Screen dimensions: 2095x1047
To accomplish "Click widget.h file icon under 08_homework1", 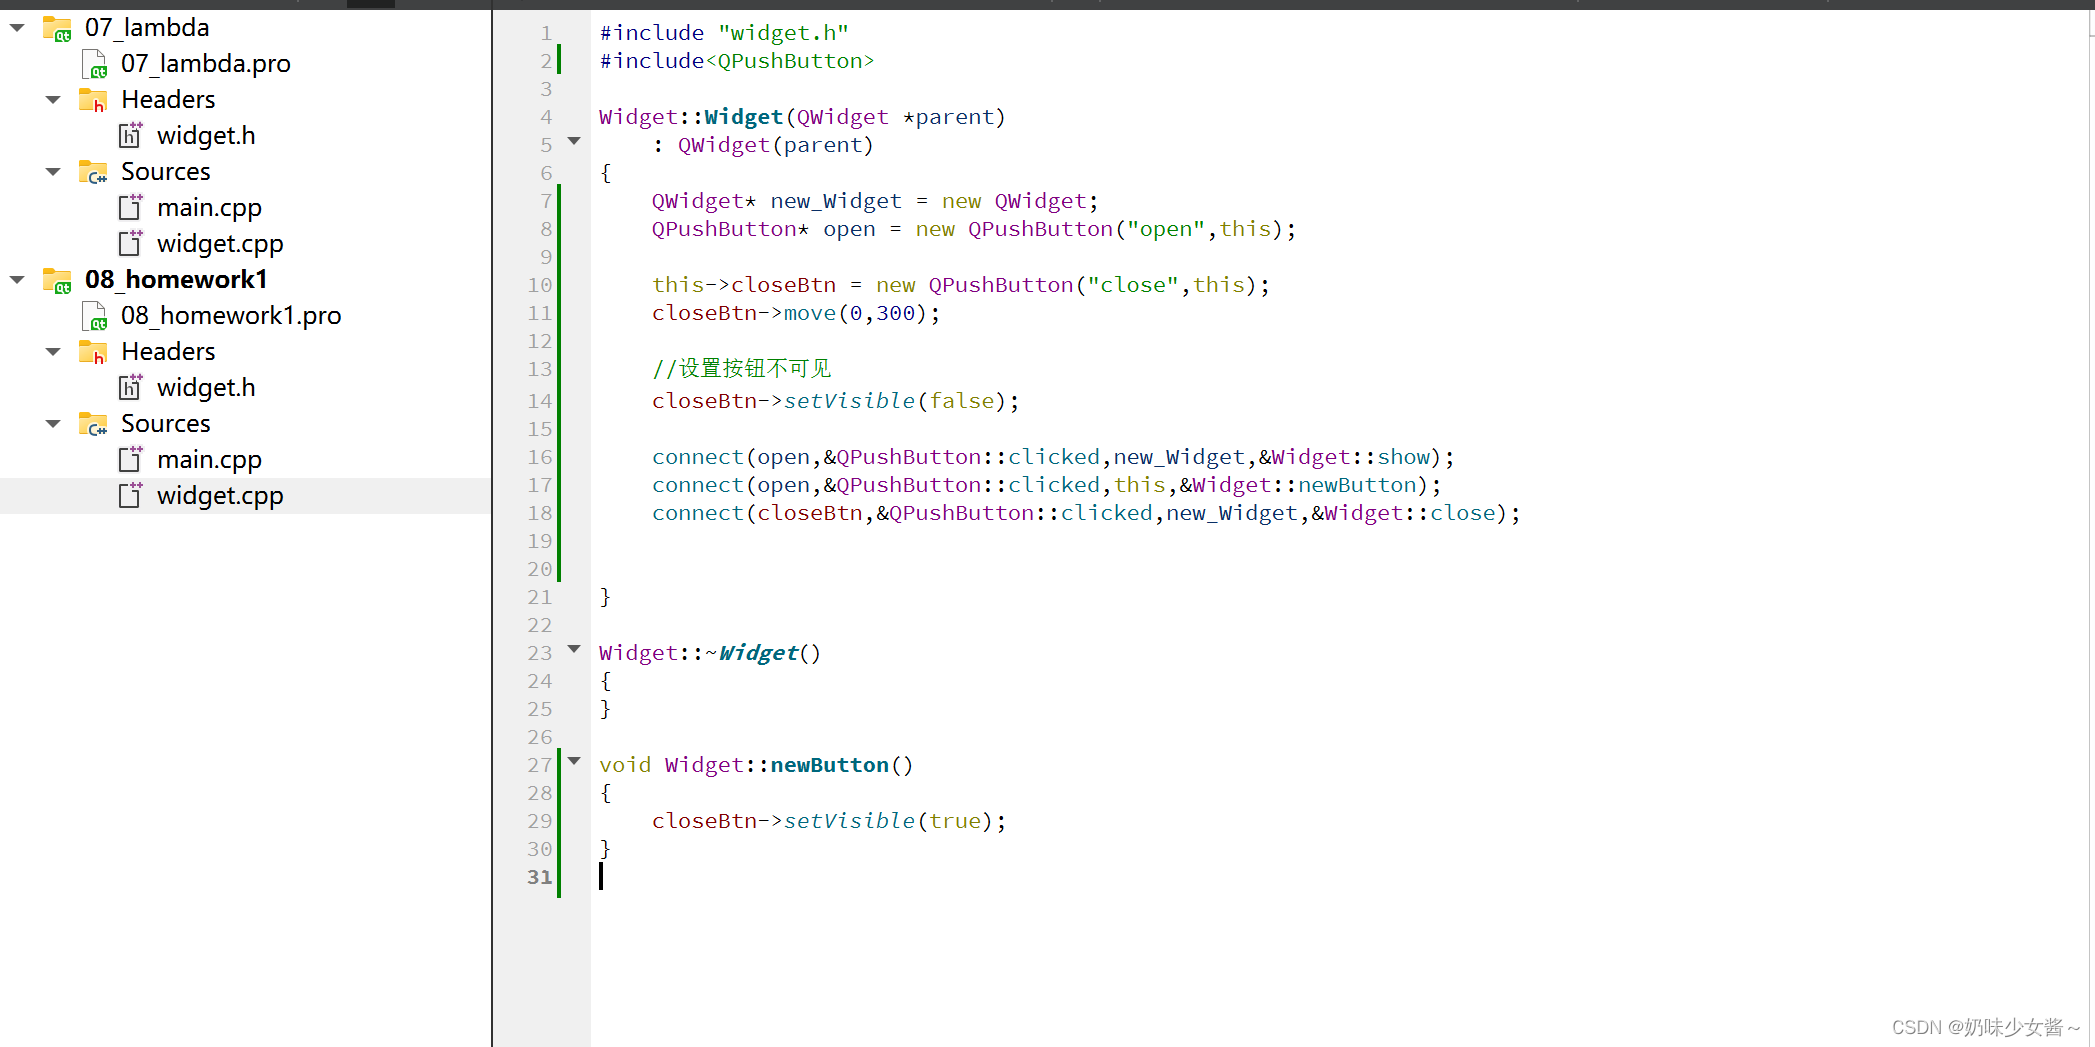I will [131, 387].
